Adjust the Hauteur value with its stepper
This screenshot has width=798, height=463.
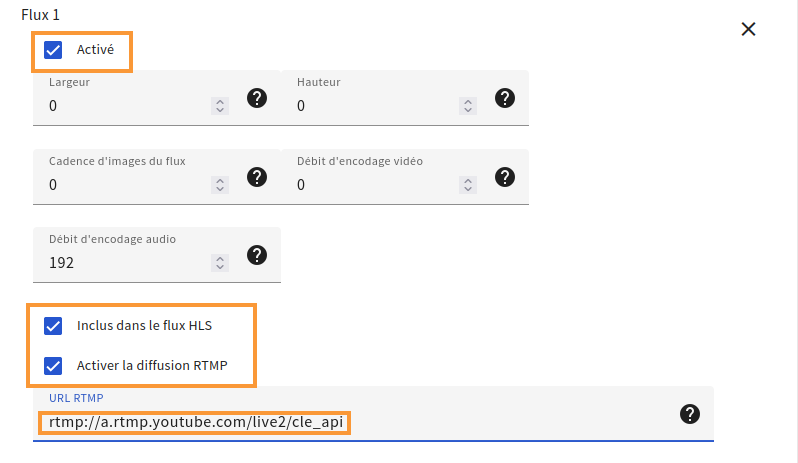(468, 106)
